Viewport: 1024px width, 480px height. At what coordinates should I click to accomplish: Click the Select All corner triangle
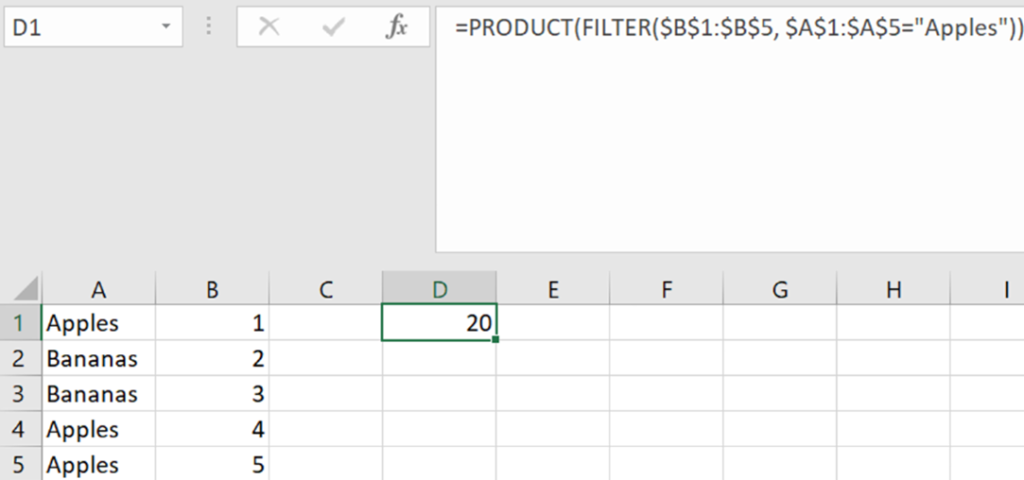coord(27,290)
